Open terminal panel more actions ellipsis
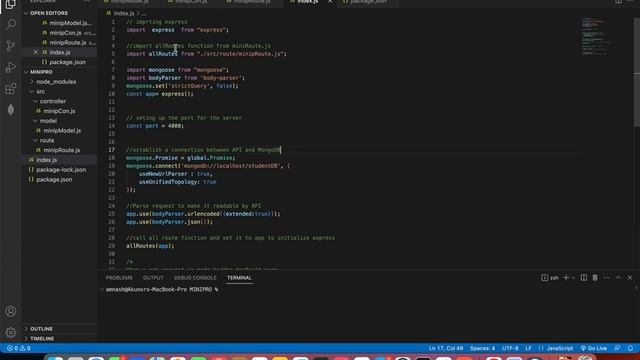 (607, 278)
